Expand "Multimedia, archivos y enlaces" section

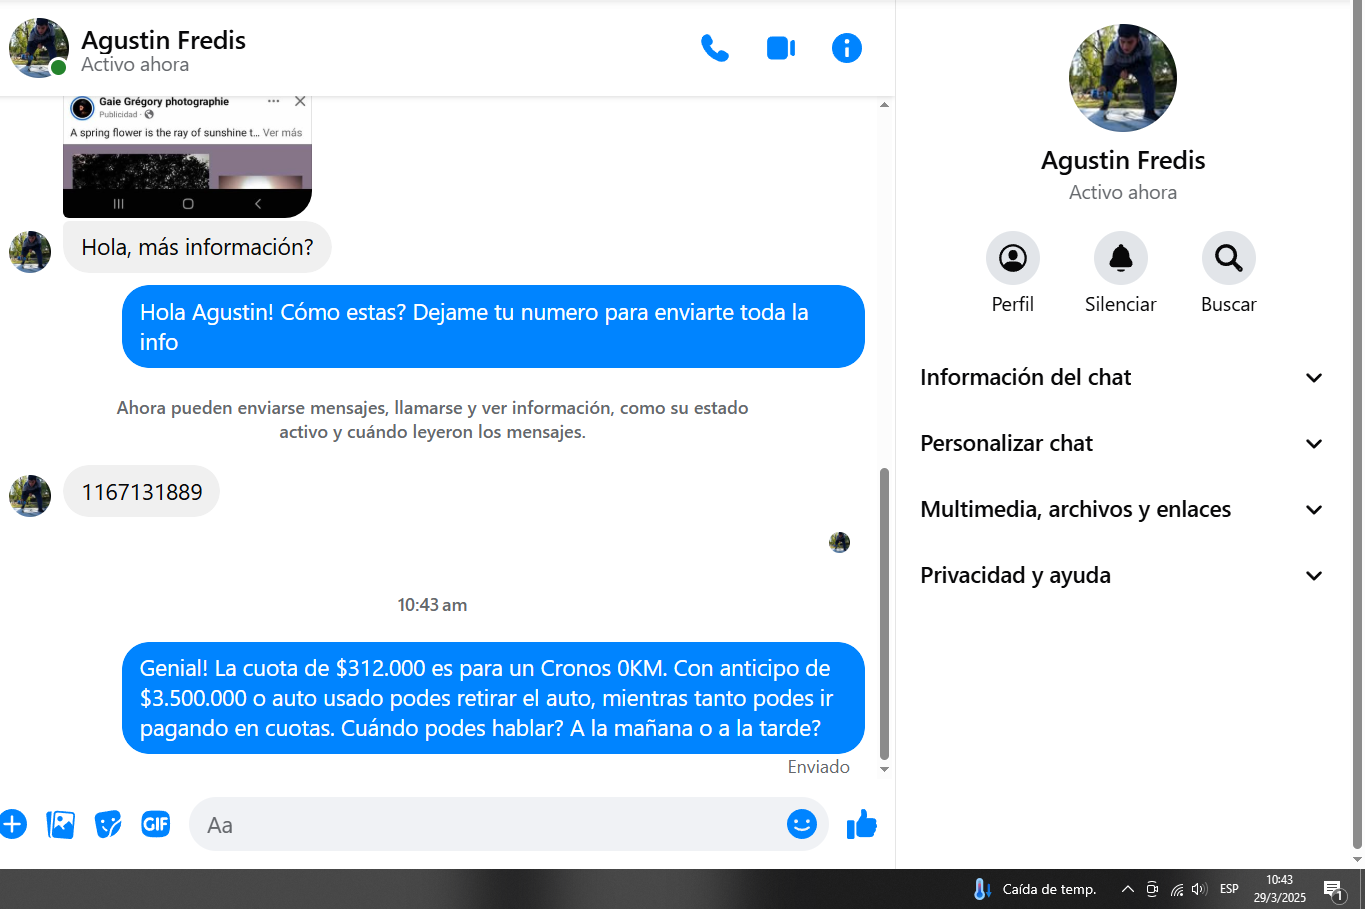pyautogui.click(x=1122, y=509)
